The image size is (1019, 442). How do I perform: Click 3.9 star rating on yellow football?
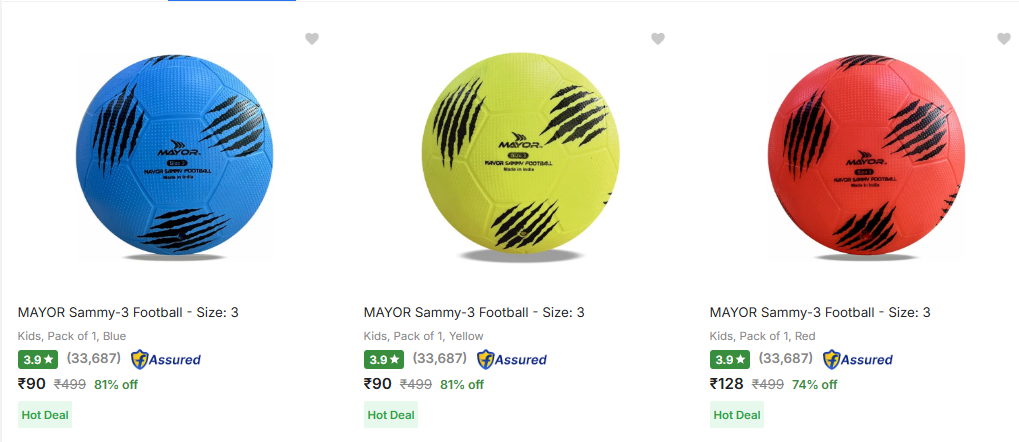click(384, 359)
